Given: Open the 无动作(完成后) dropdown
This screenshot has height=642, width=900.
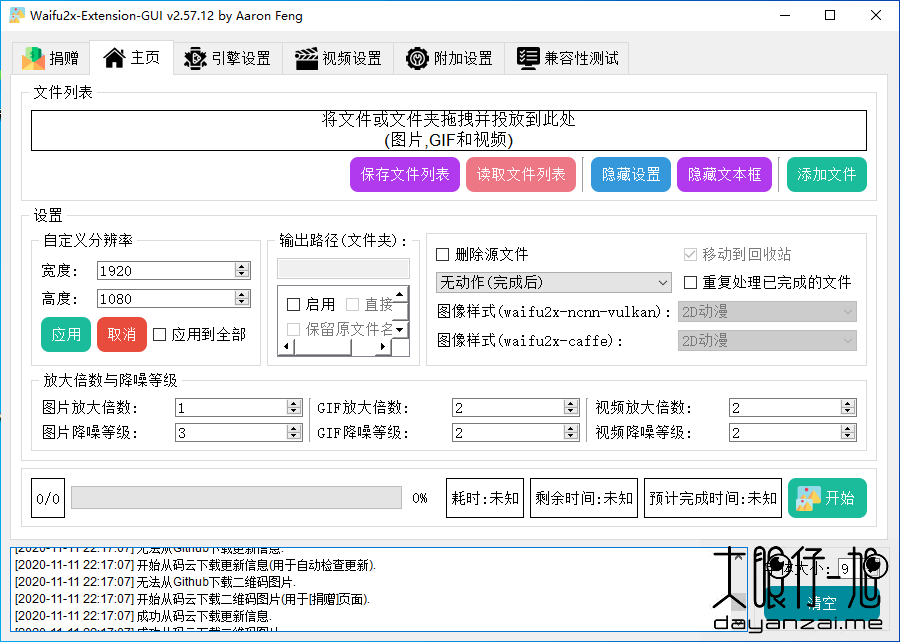Looking at the screenshot, I should click(553, 282).
